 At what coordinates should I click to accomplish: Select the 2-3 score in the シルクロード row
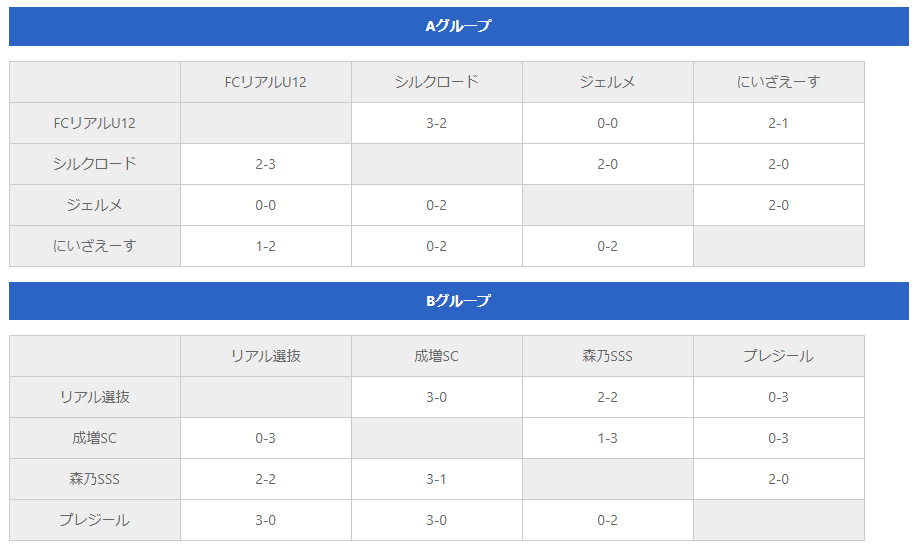pos(266,164)
